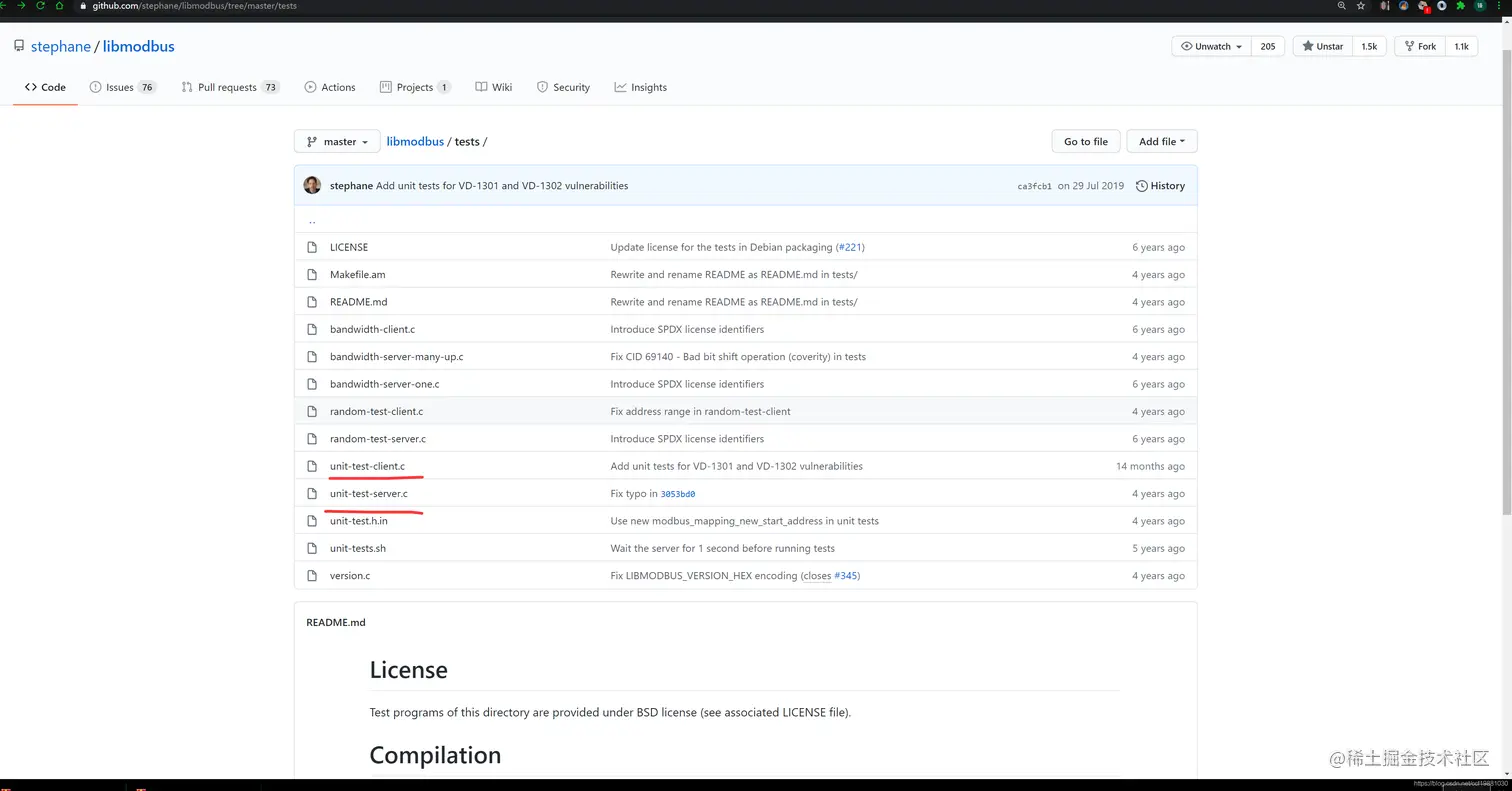Open the Projects tab

415,87
